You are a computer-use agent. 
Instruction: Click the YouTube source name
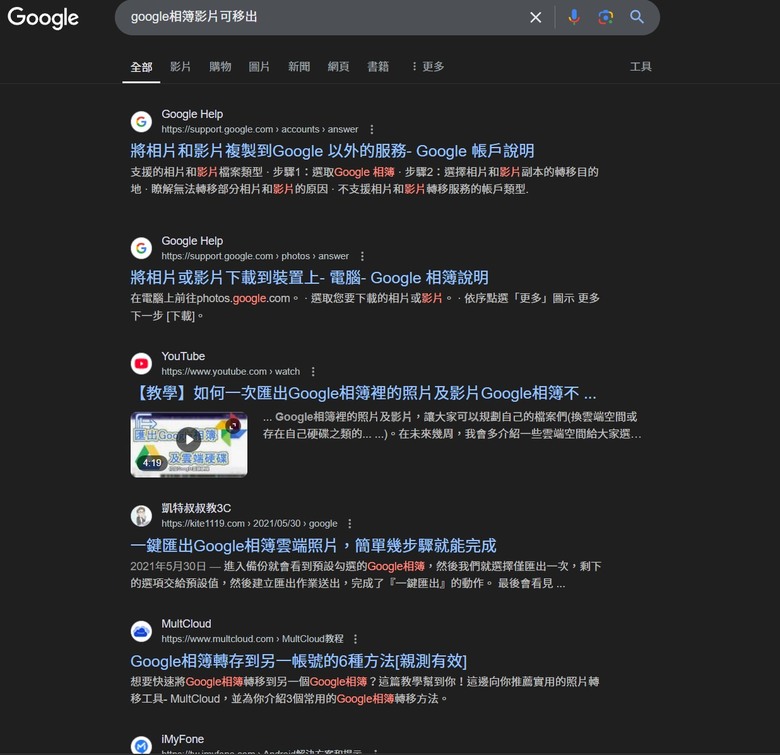[183, 356]
